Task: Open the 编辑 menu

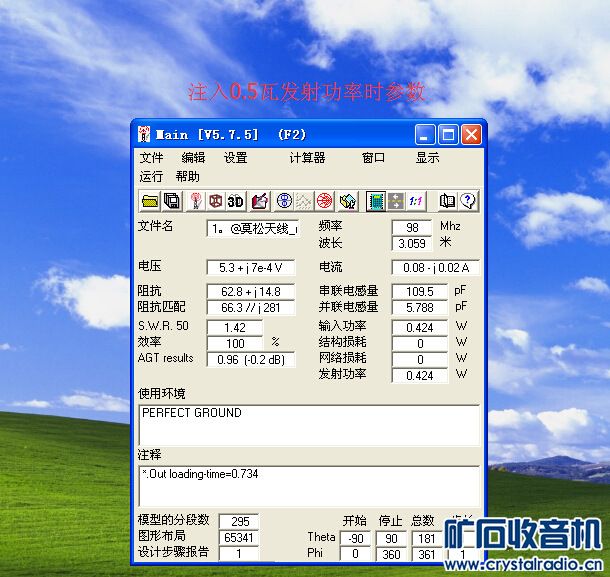Action: point(193,158)
